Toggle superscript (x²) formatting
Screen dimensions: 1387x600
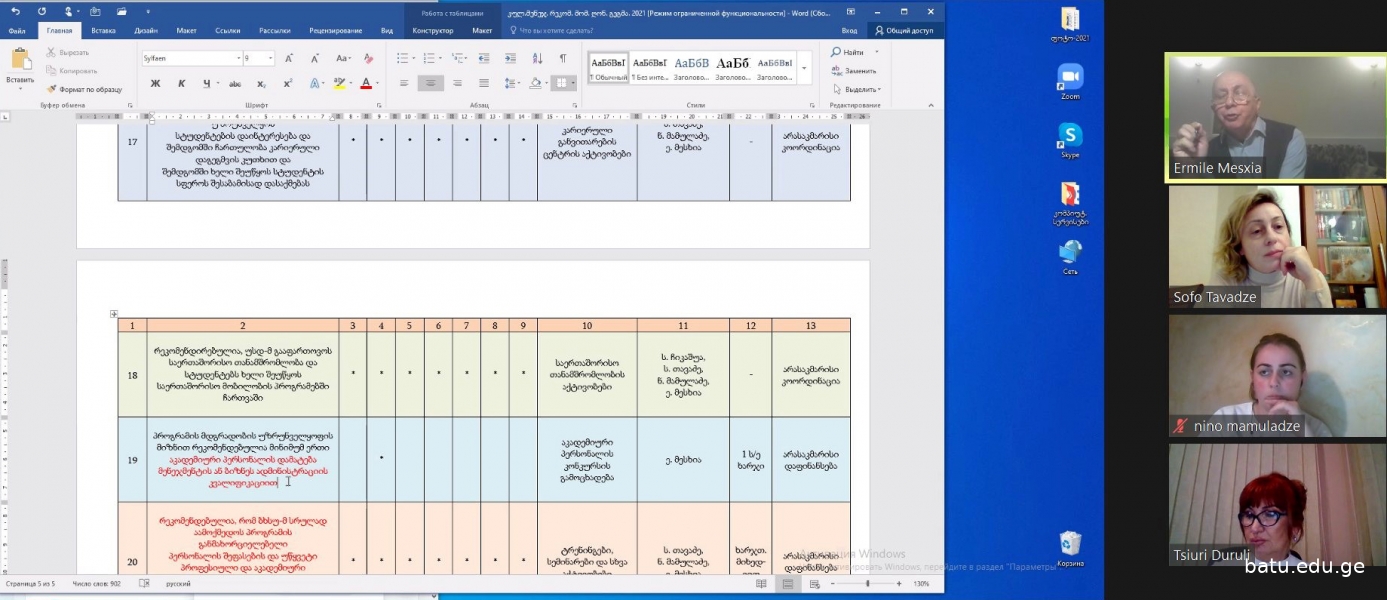pos(287,83)
